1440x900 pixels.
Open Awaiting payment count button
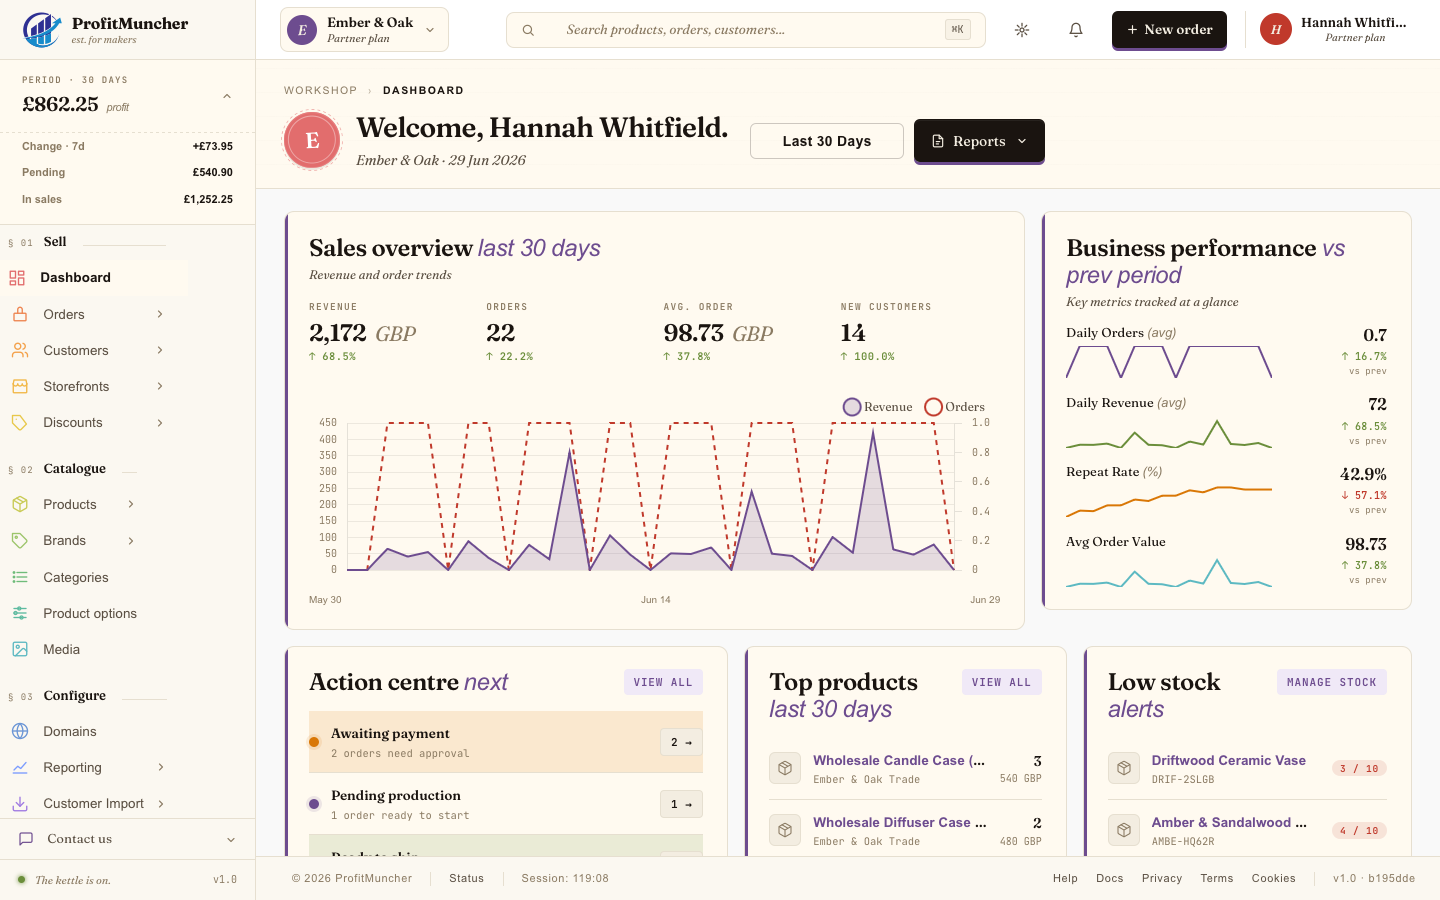point(681,742)
